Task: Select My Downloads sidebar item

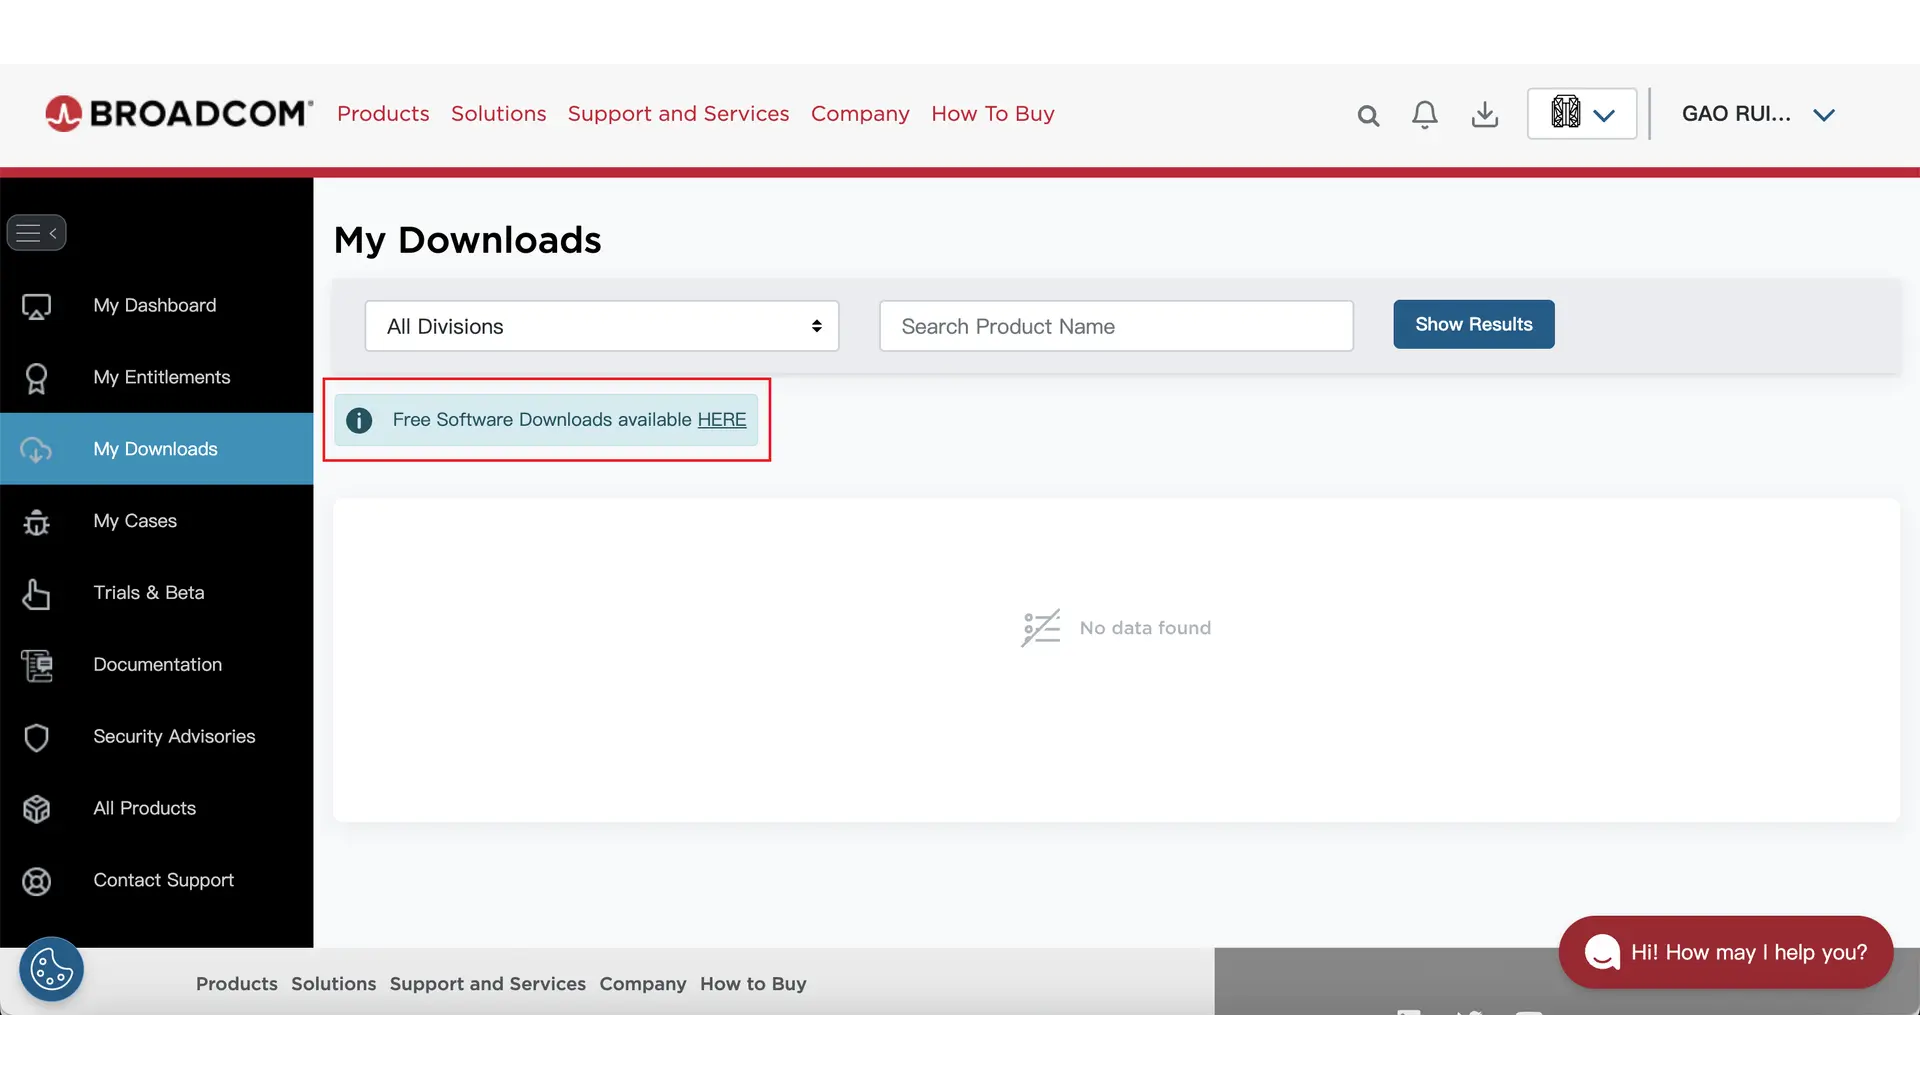Action: point(157,449)
